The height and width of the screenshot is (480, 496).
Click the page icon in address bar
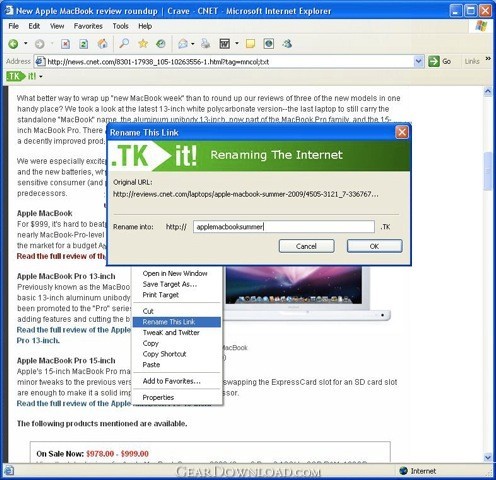[x=40, y=61]
